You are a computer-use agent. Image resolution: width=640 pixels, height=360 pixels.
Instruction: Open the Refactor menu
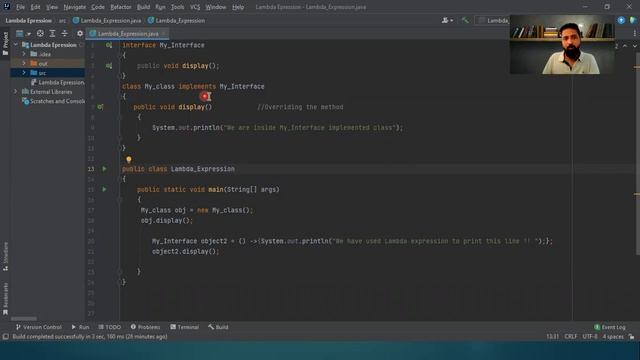pyautogui.click(x=121, y=7)
